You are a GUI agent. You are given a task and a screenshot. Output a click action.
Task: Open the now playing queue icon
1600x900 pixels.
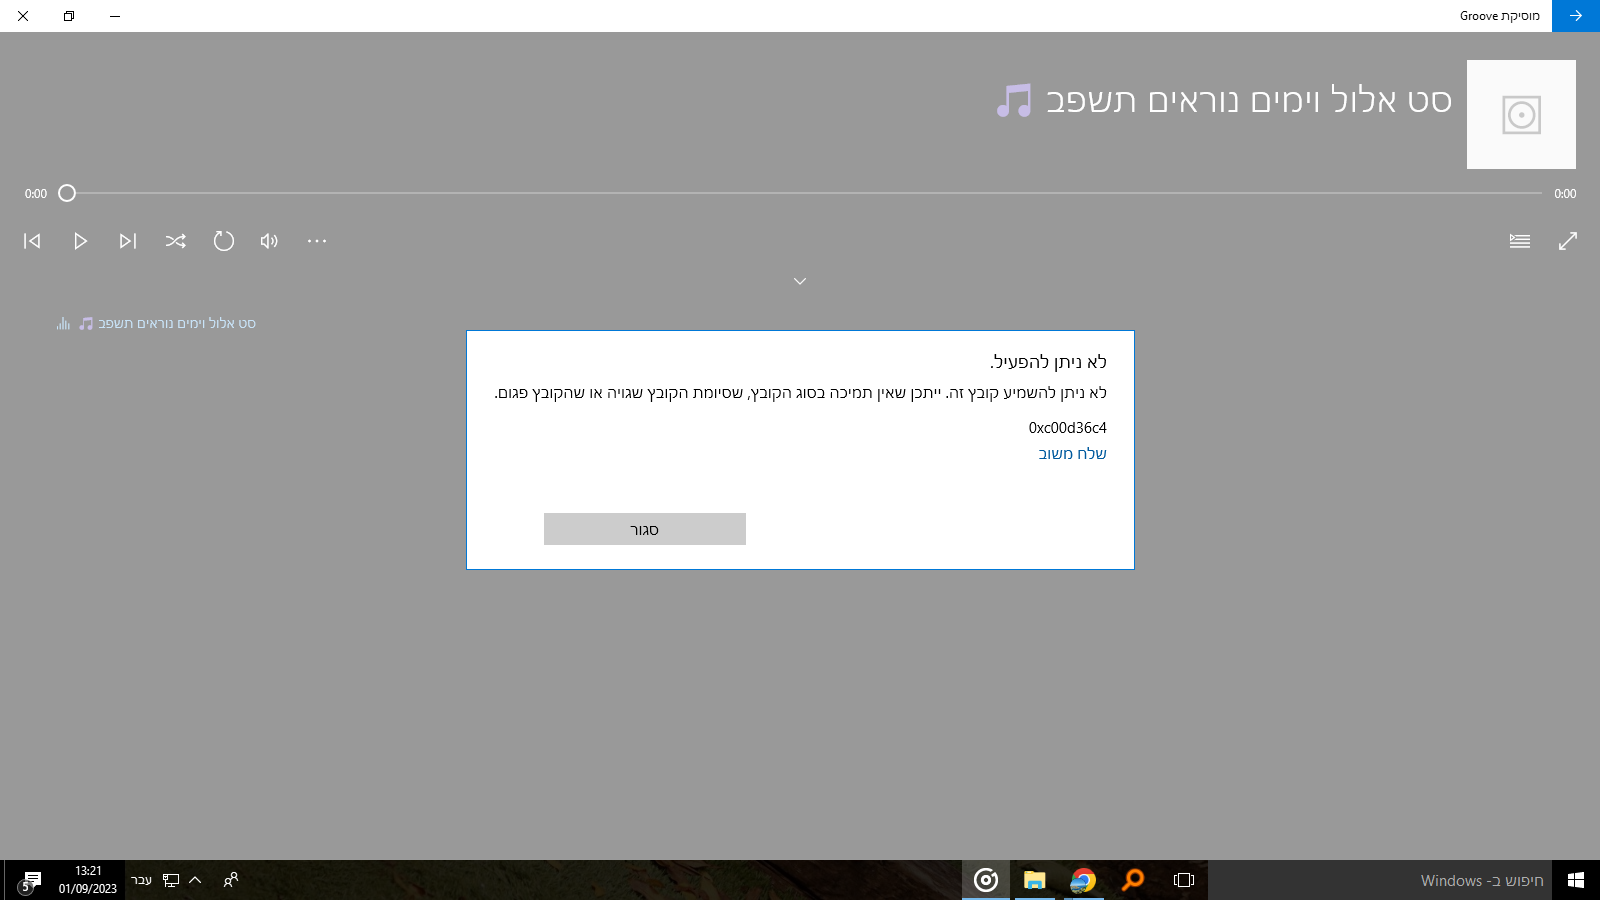click(1519, 241)
